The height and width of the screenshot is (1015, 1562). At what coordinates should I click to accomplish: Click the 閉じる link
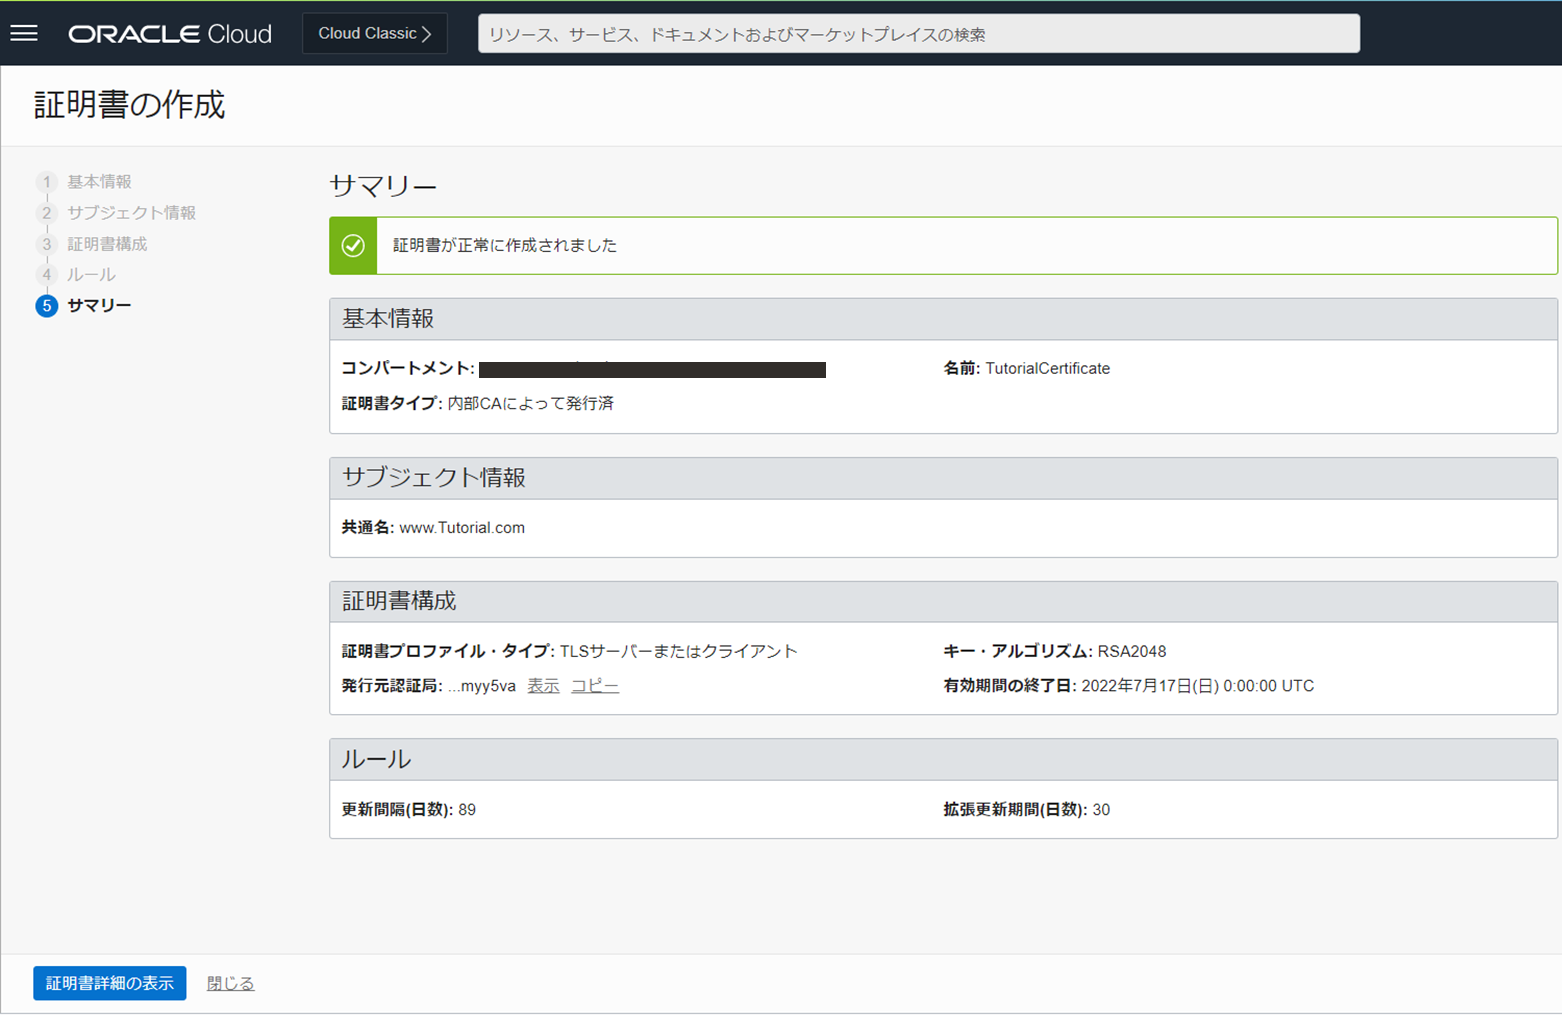pos(230,983)
